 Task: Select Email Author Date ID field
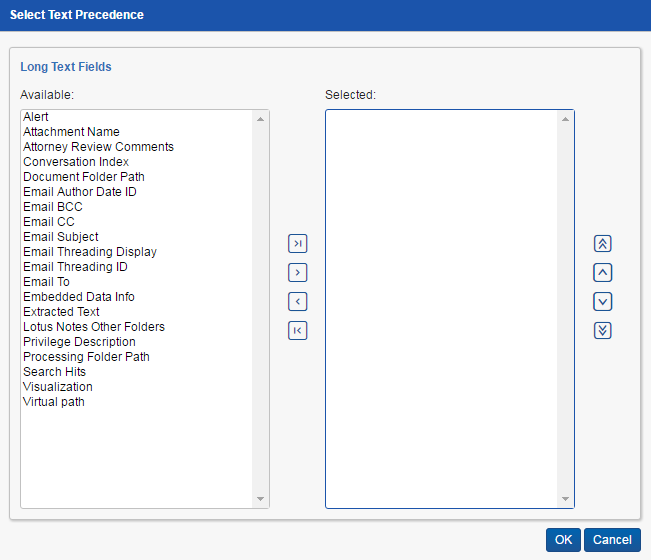(137, 191)
